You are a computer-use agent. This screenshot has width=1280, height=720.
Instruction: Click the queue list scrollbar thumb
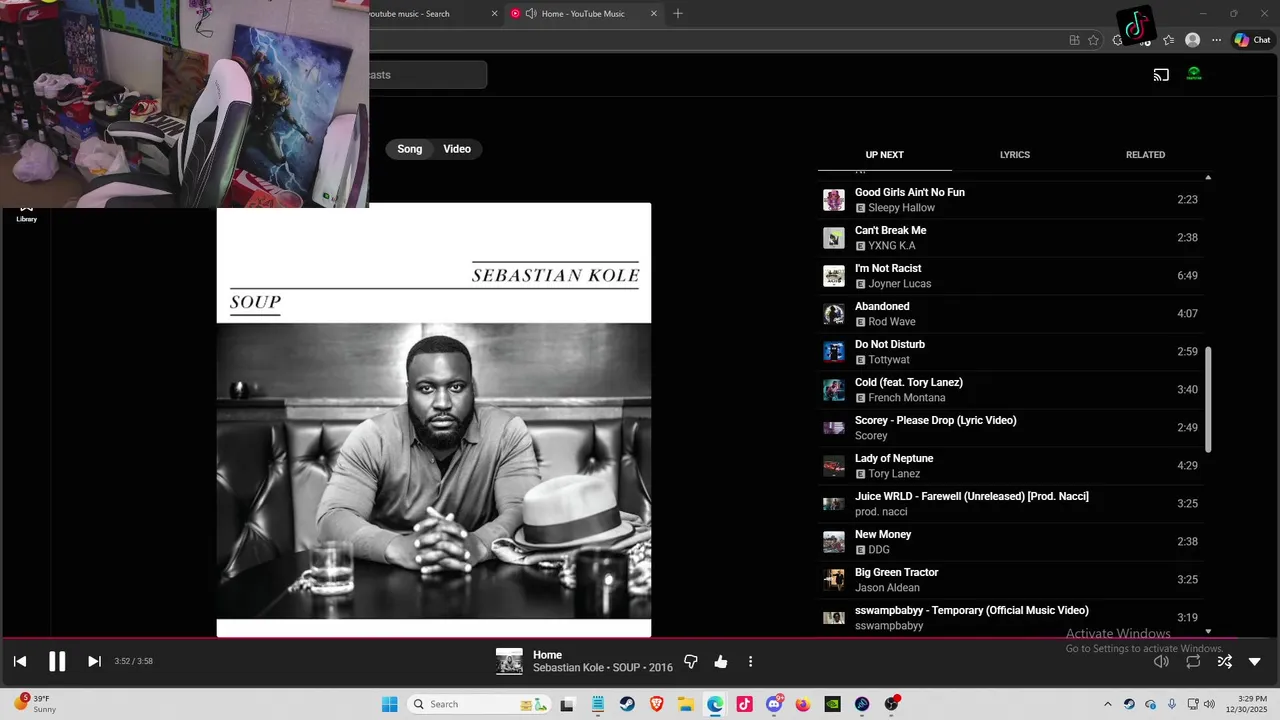1208,399
